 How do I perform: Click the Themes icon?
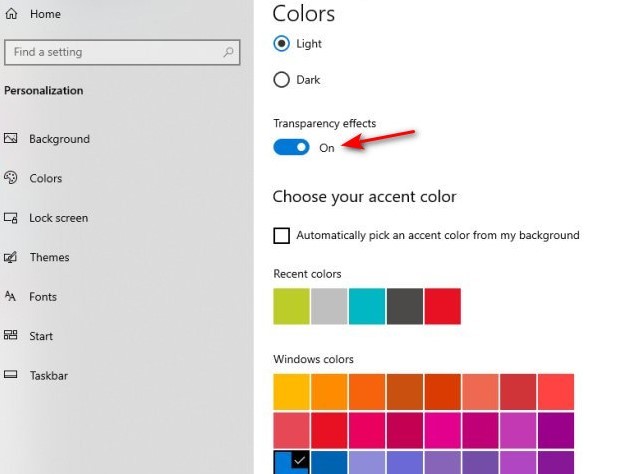point(11,257)
